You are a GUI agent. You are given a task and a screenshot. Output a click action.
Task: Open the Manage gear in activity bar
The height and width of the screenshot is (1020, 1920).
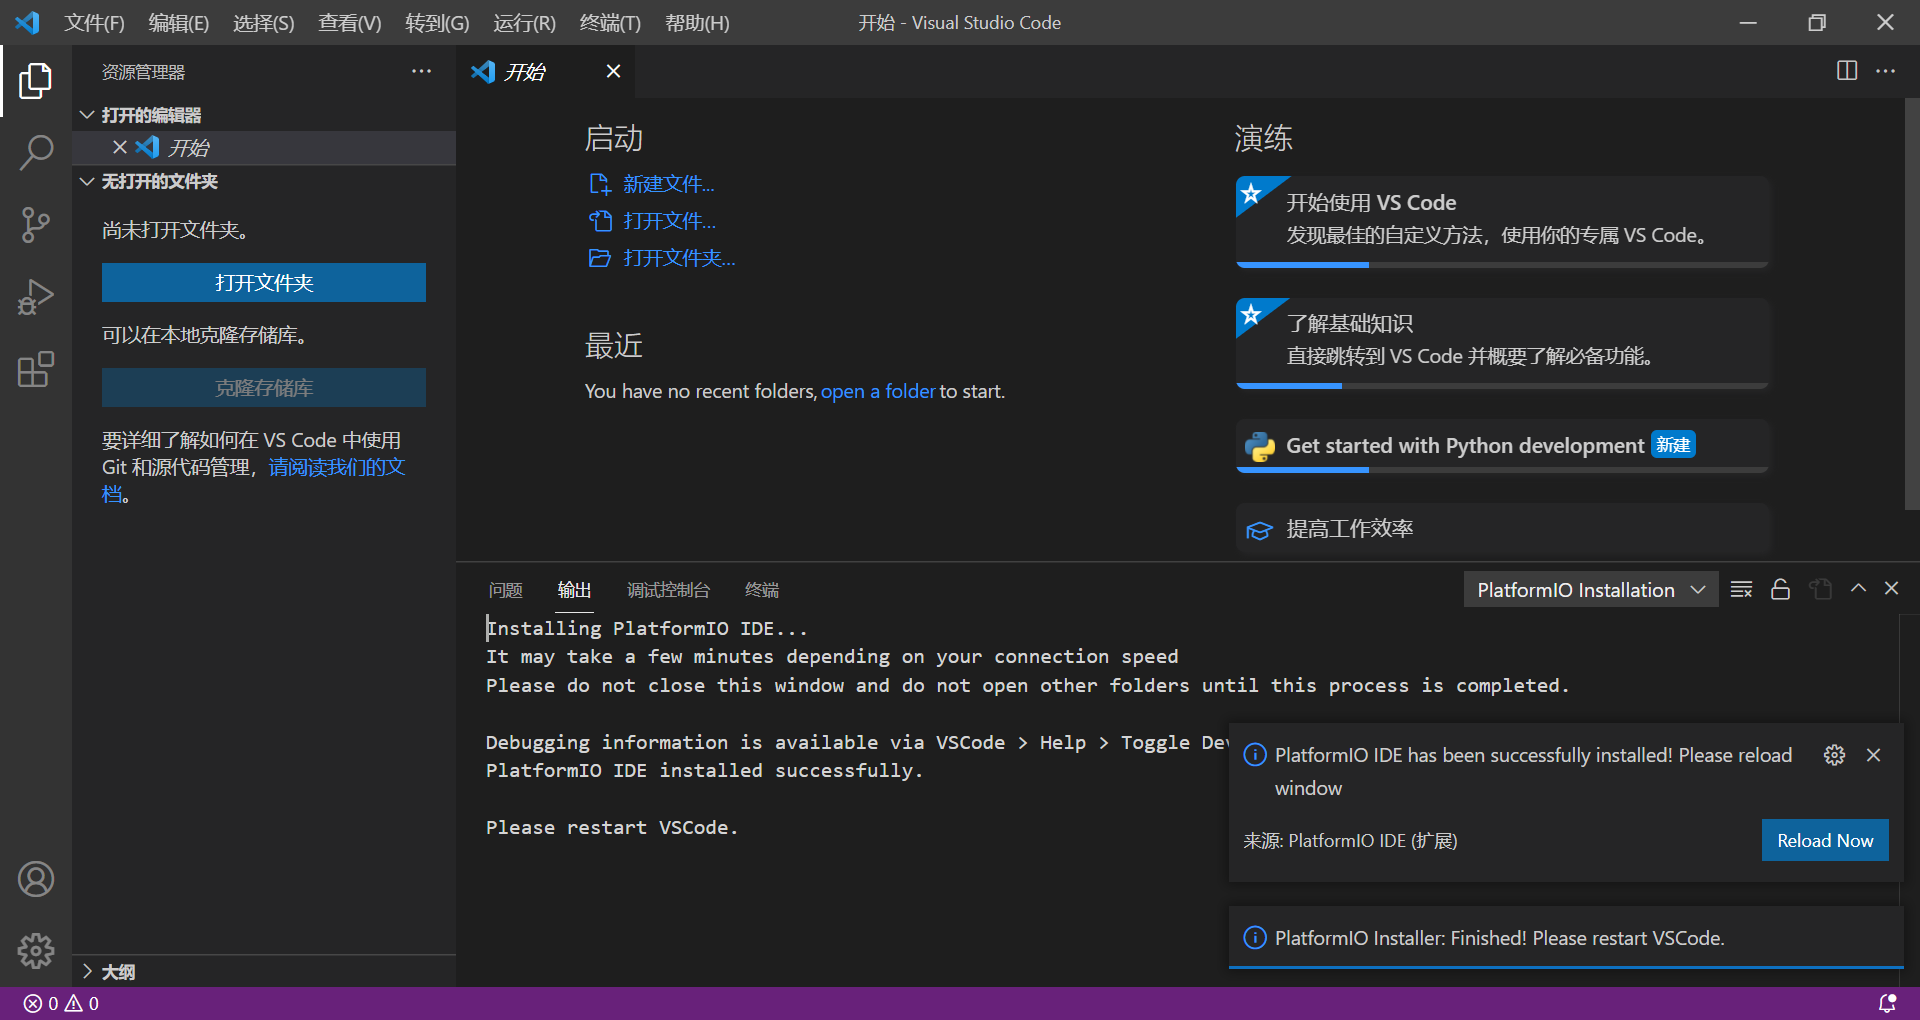(x=36, y=951)
